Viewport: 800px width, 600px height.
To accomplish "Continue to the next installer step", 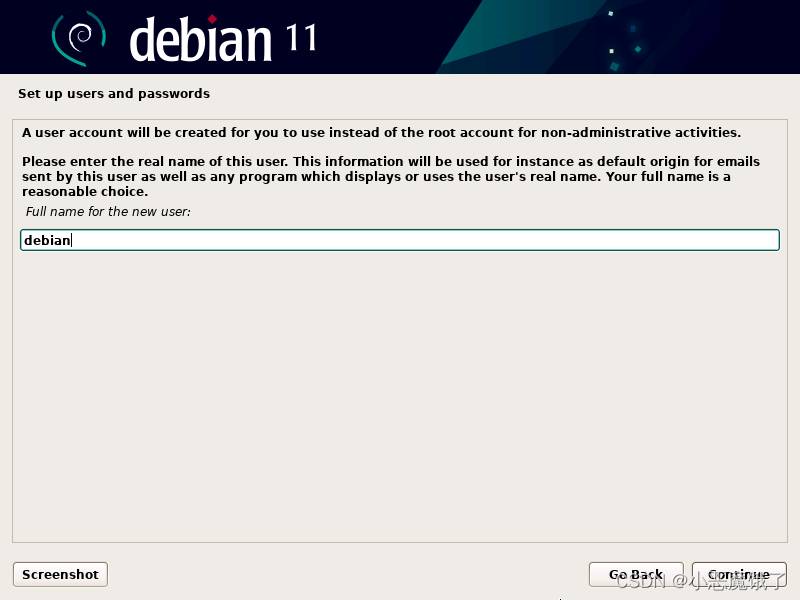I will coord(739,574).
